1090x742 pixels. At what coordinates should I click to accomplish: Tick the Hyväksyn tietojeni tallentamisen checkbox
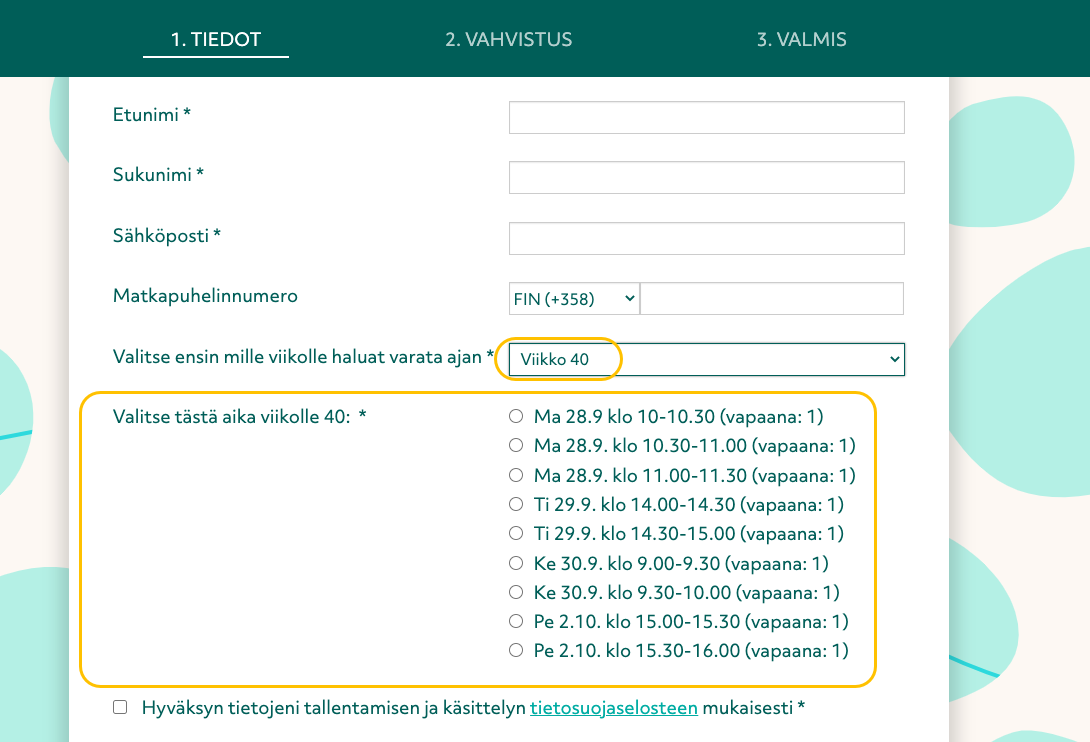click(120, 708)
